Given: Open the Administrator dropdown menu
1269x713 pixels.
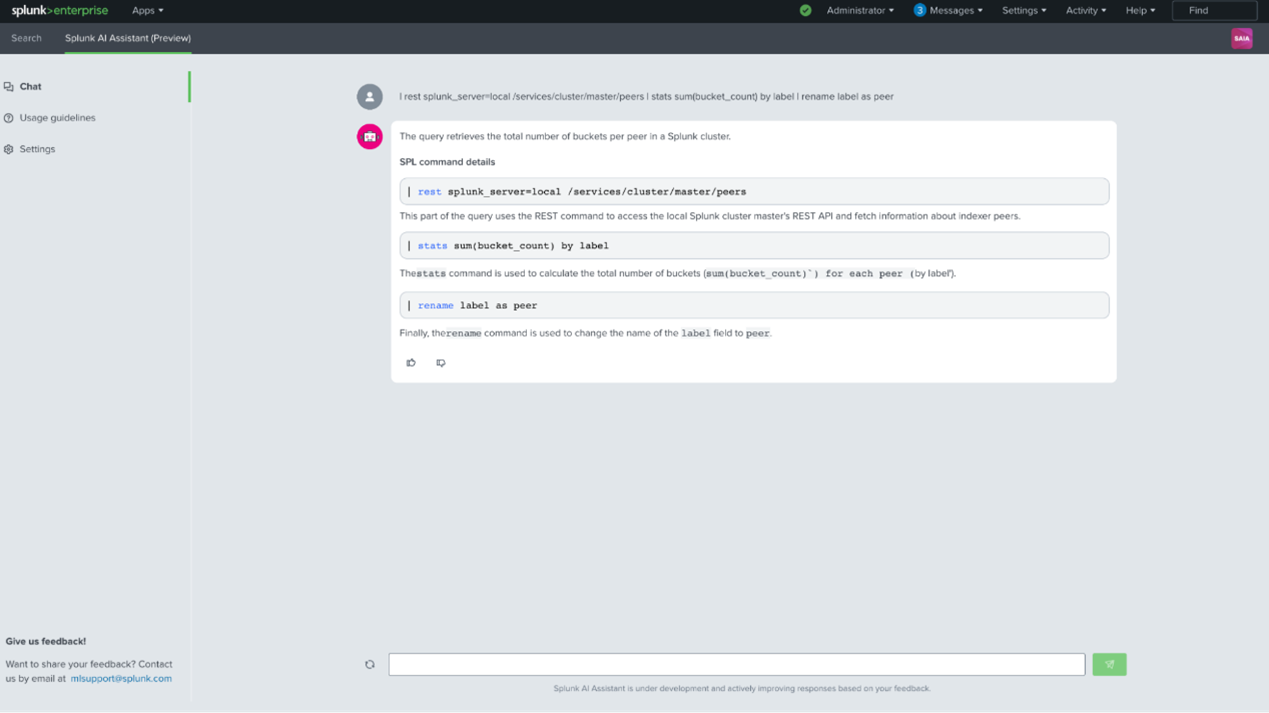Looking at the screenshot, I should 860,11.
